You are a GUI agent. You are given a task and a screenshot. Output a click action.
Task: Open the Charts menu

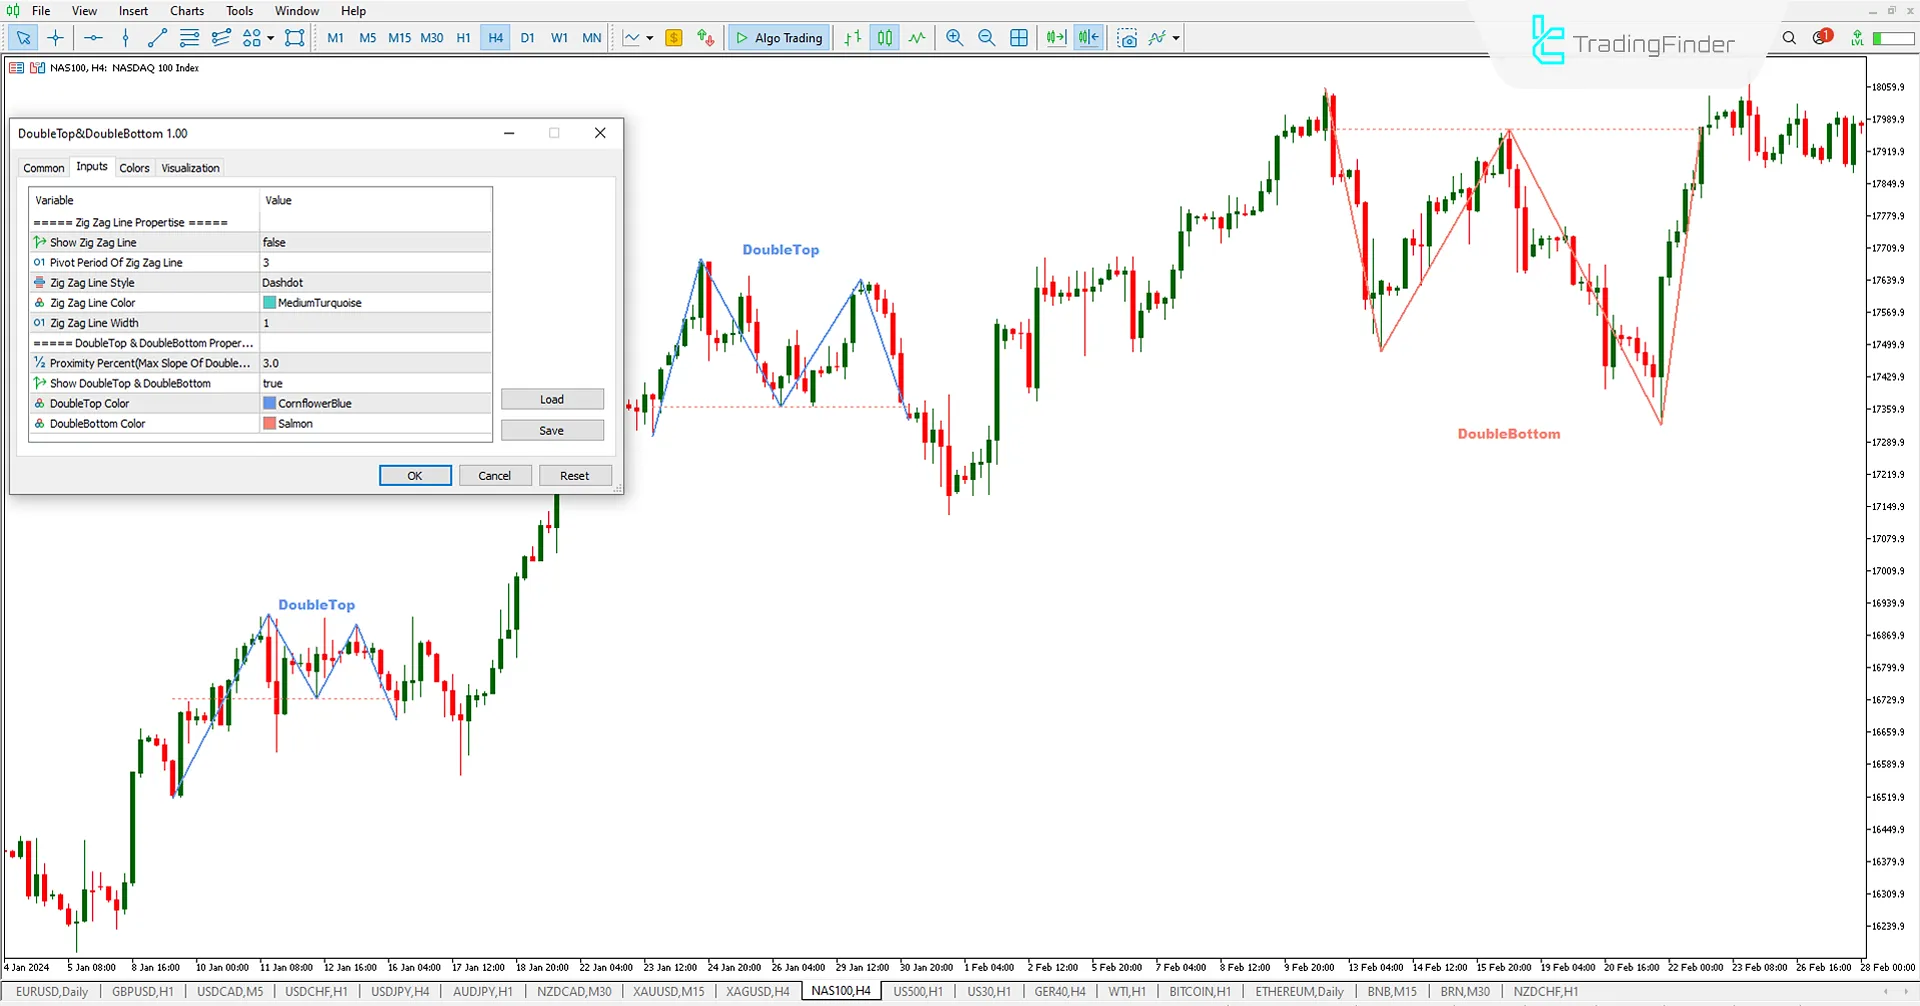[186, 10]
